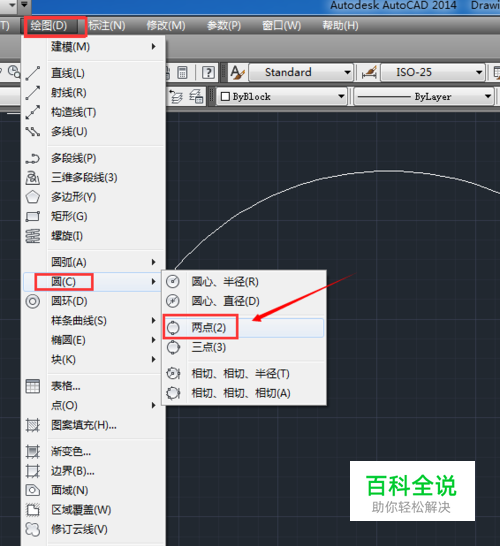Image resolution: width=500 pixels, height=546 pixels.
Task: Open the Dimension (标注) menu
Action: [107, 26]
